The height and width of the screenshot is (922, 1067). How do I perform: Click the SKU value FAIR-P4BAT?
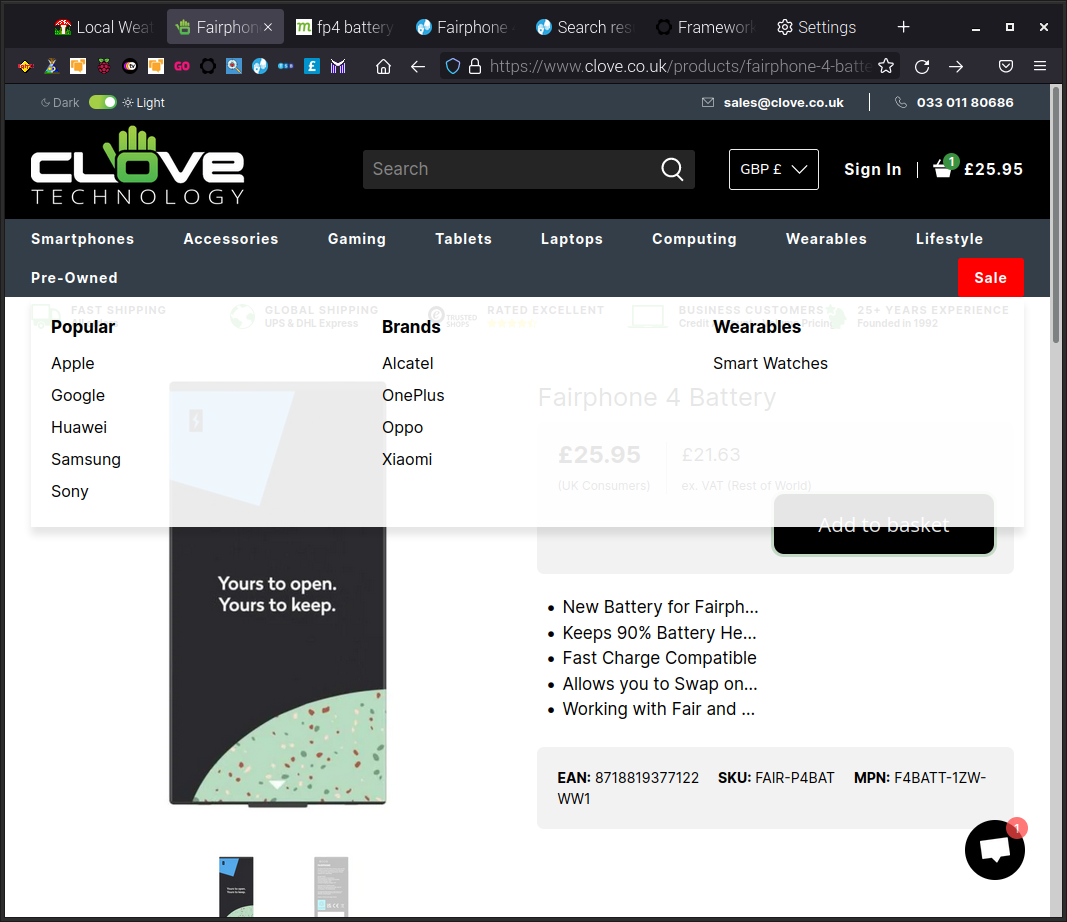point(795,778)
